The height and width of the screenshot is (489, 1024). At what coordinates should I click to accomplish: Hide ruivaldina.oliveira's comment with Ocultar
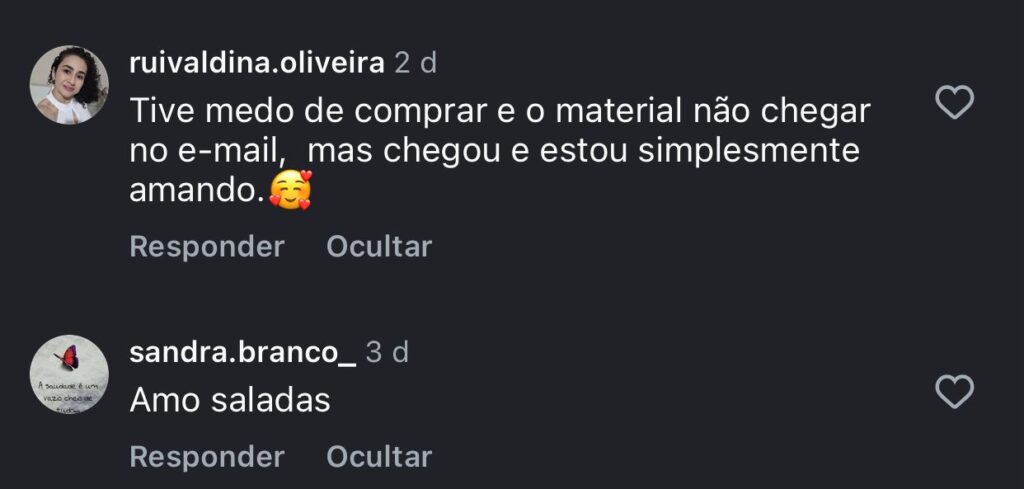[x=379, y=246]
